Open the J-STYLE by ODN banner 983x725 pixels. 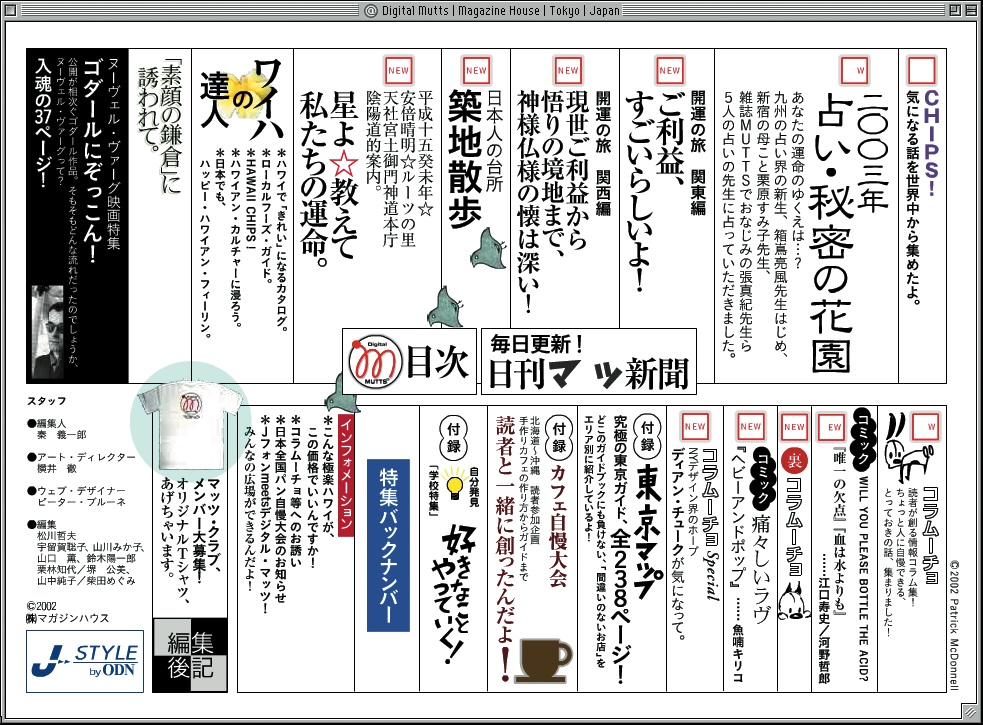pos(85,662)
